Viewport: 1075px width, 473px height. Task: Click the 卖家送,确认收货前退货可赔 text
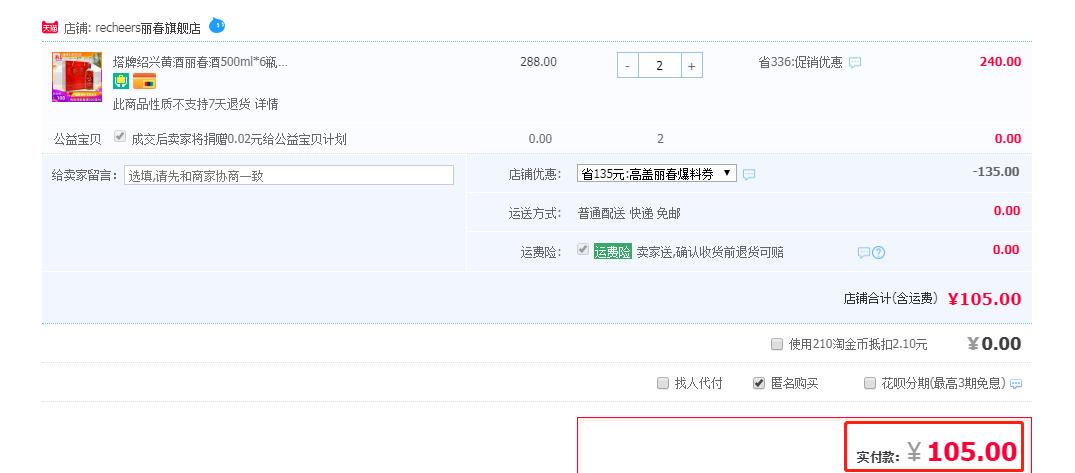[x=710, y=252]
